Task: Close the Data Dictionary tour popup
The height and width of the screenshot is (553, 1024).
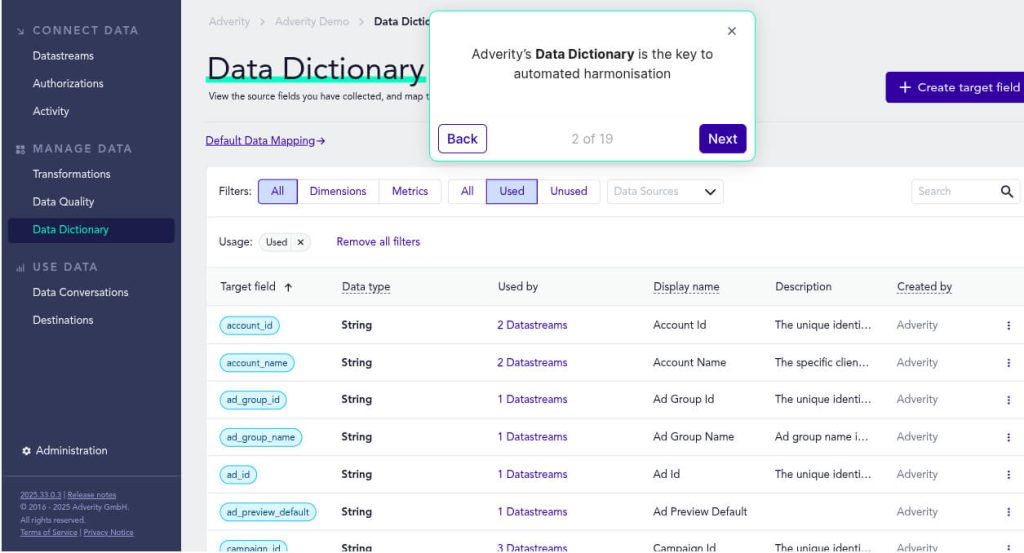Action: (731, 31)
